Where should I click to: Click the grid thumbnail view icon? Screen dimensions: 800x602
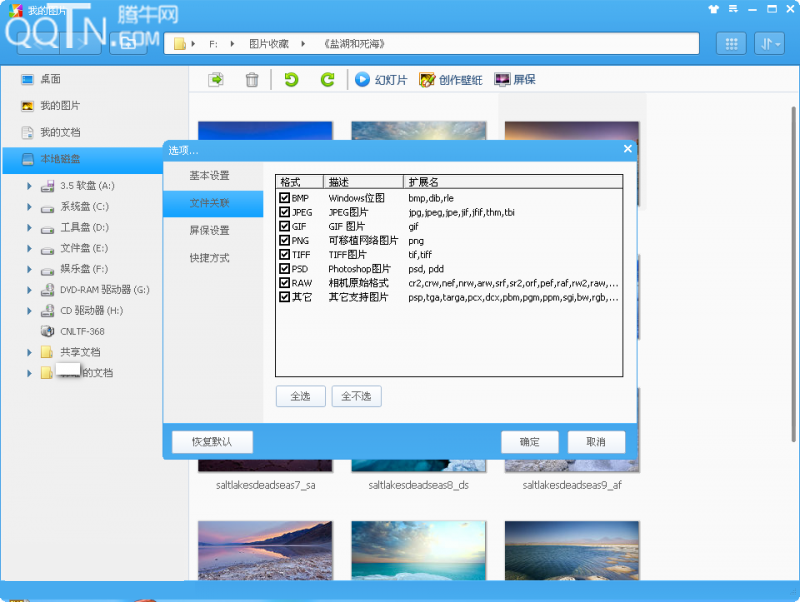point(731,44)
